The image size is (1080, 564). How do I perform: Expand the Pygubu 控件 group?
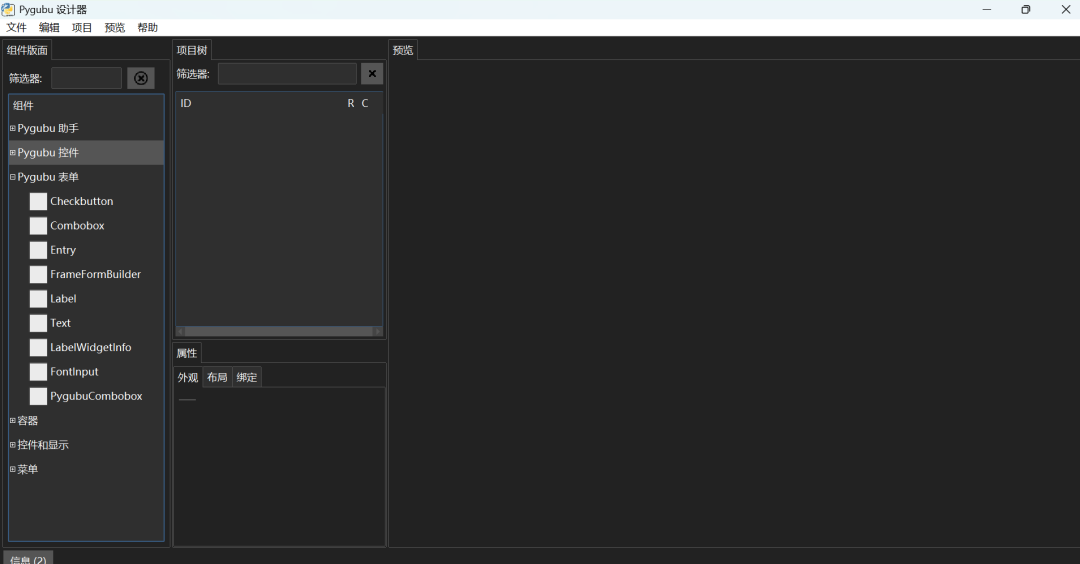coord(12,152)
